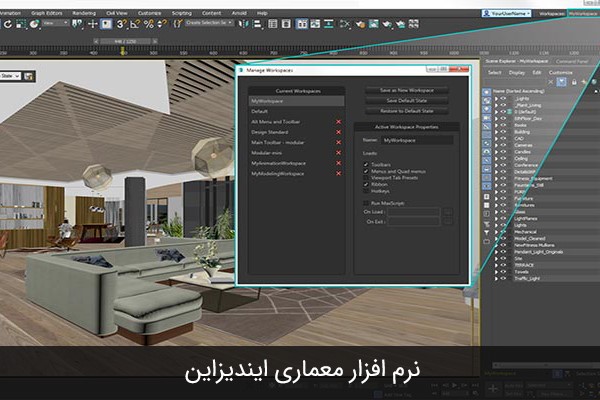Enable the Hotkeys checkbox

[366, 191]
